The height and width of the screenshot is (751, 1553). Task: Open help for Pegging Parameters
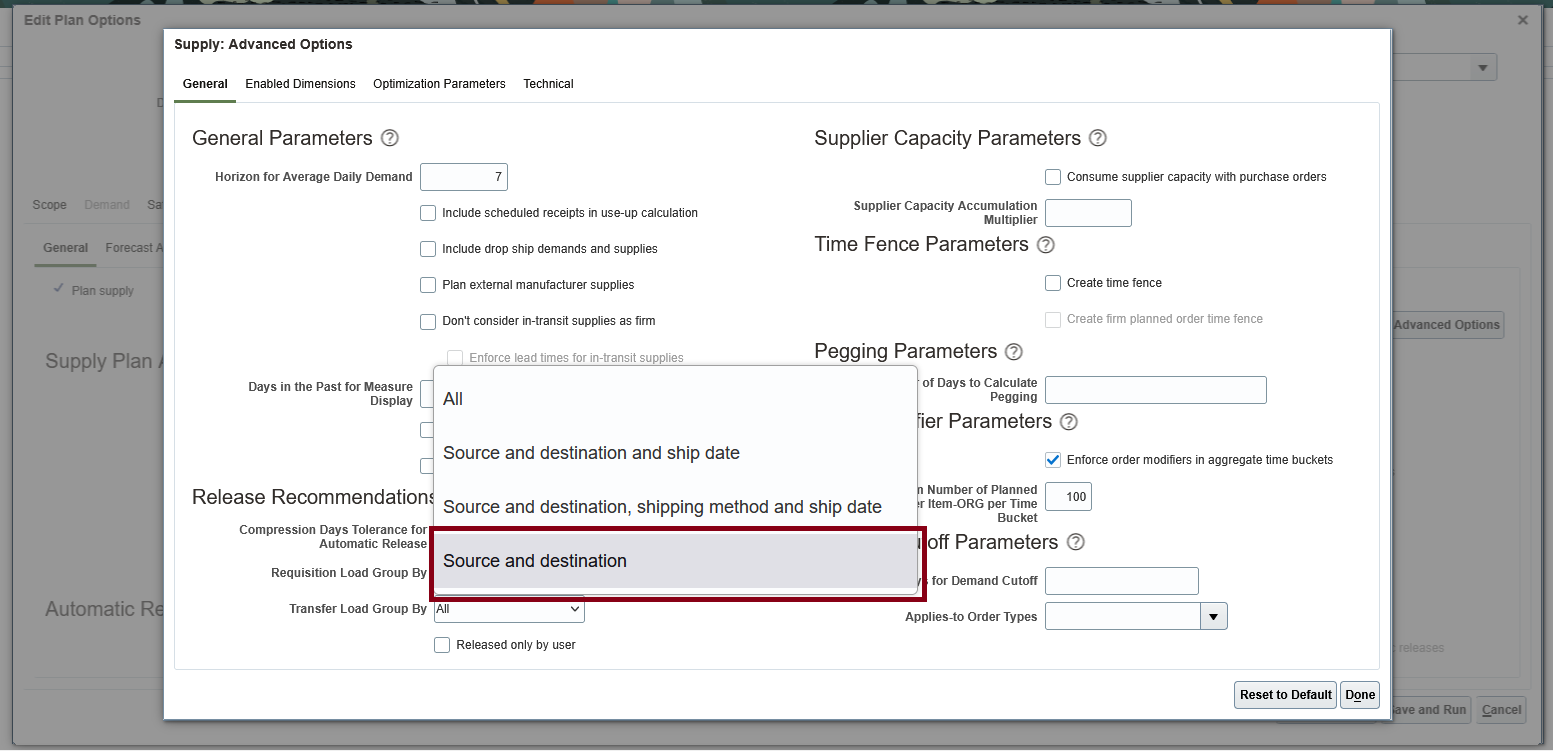click(x=1013, y=352)
